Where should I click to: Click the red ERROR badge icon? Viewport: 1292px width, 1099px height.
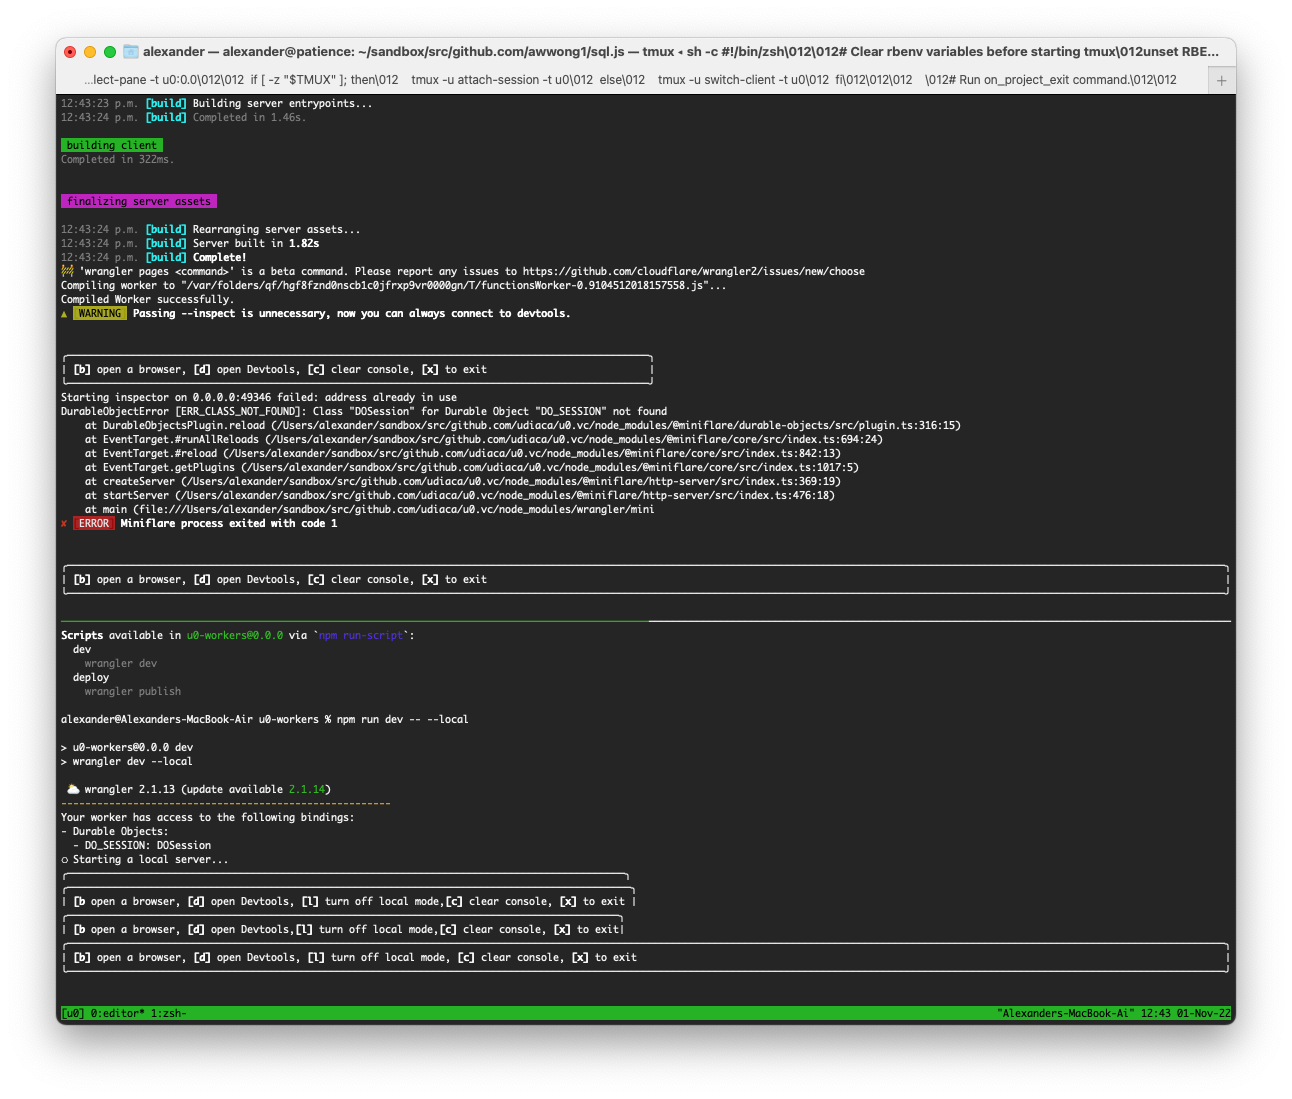pyautogui.click(x=93, y=523)
